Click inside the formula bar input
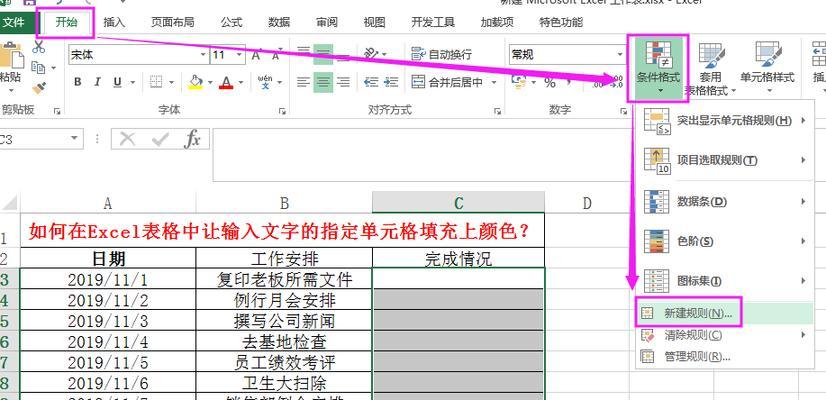826x400 pixels. 421,155
